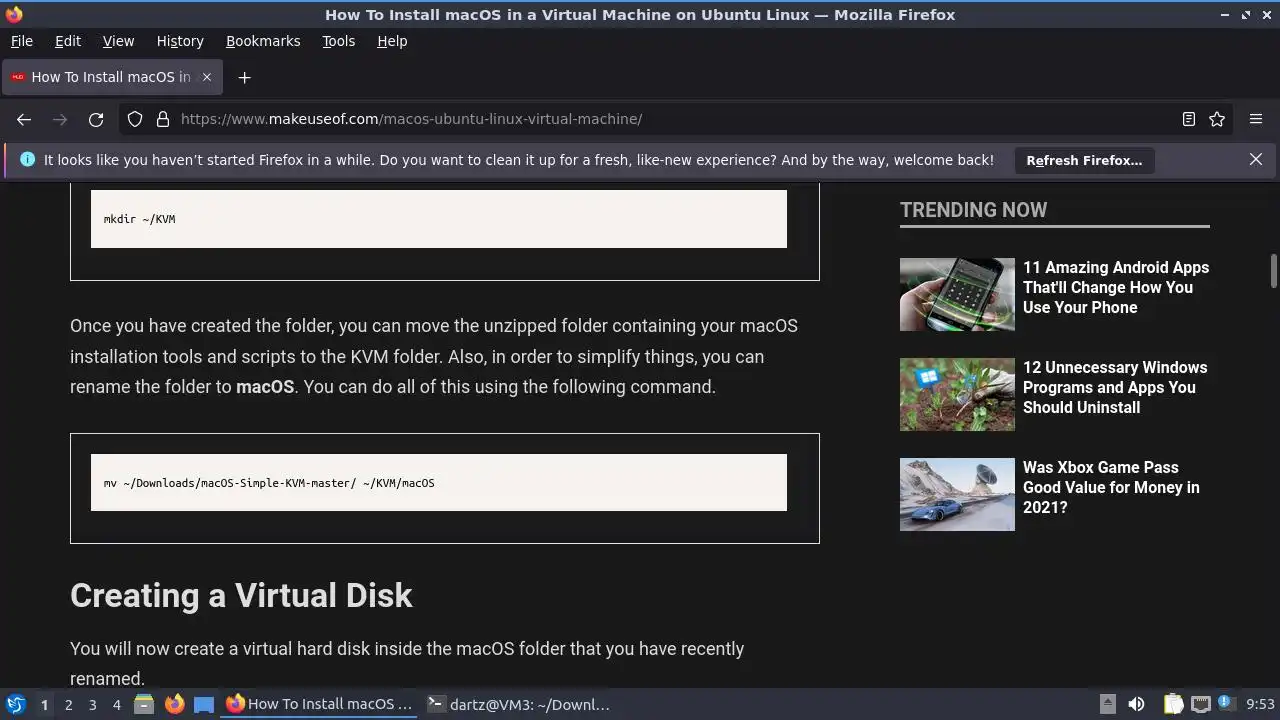The width and height of the screenshot is (1280, 720).
Task: Click the forward navigation arrow
Action: pos(60,119)
